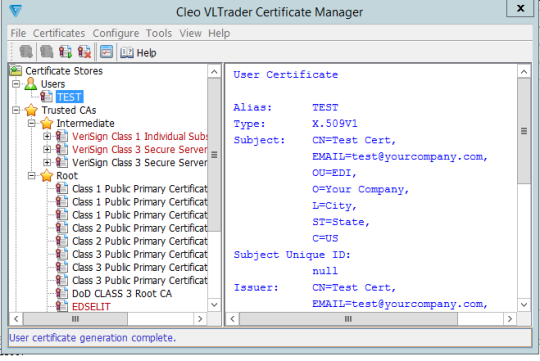Image resolution: width=540 pixels, height=361 pixels.
Task: Click the tree pane scroll right arrow
Action: click(x=200, y=319)
